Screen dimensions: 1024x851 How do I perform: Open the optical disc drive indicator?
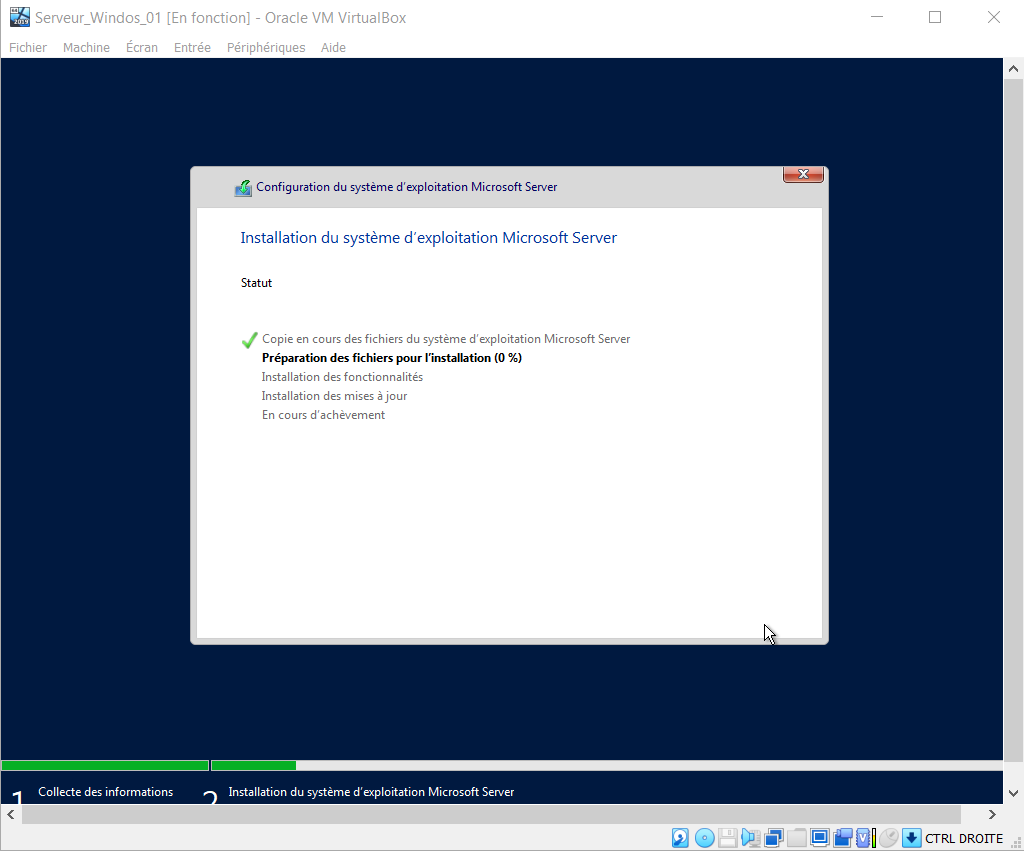tap(705, 838)
